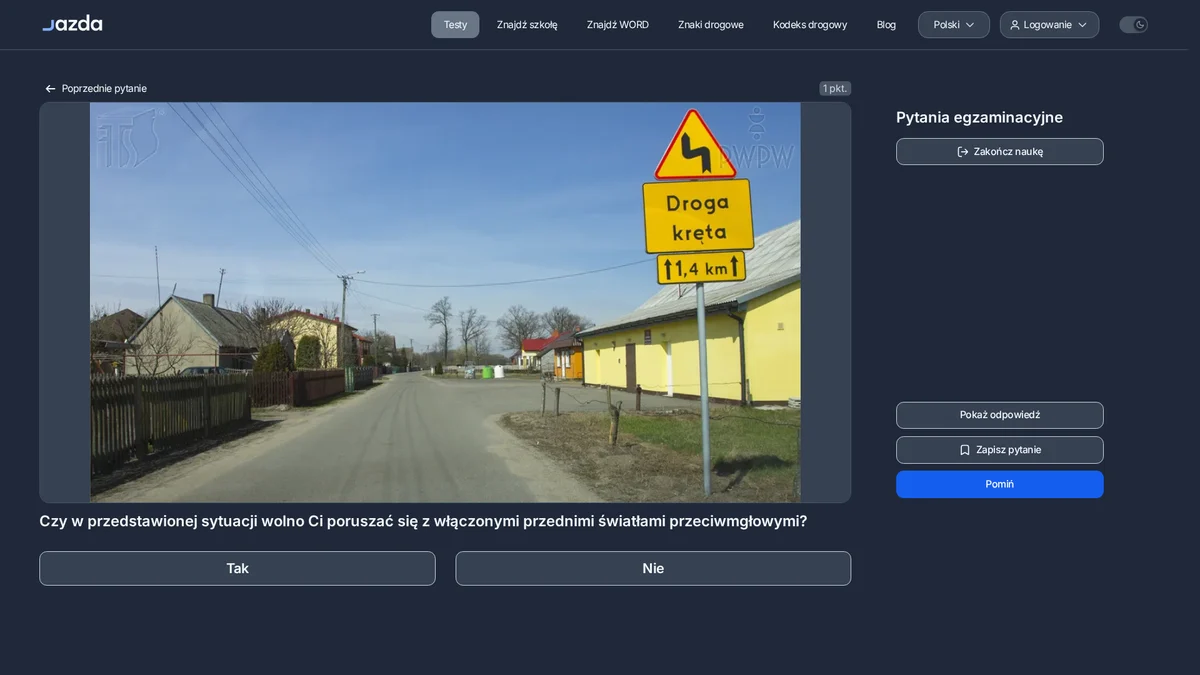Answer Nie to the question
The image size is (1200, 675).
[x=653, y=568]
